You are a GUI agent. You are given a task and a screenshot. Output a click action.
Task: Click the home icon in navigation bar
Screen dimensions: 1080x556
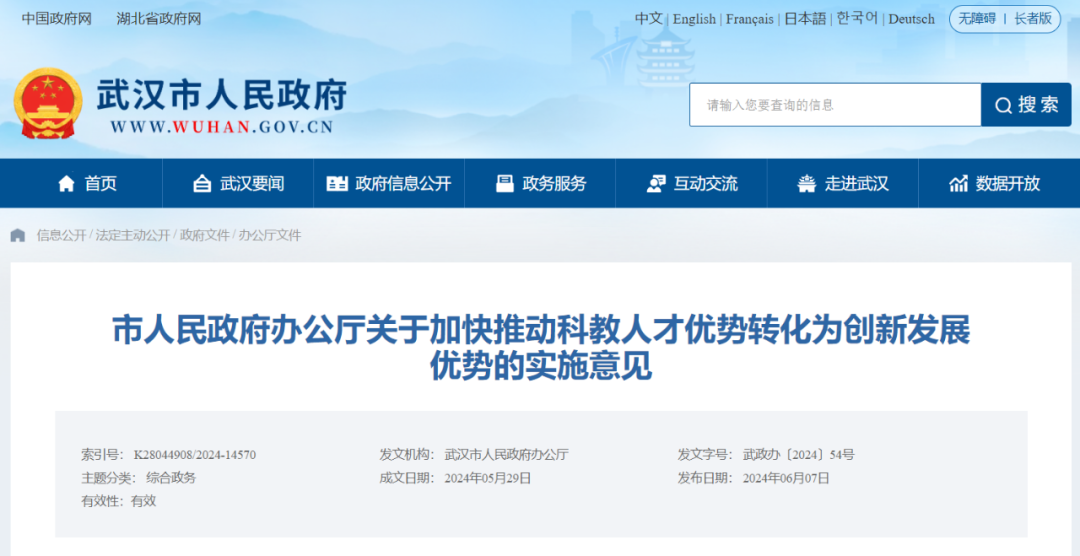pos(67,184)
